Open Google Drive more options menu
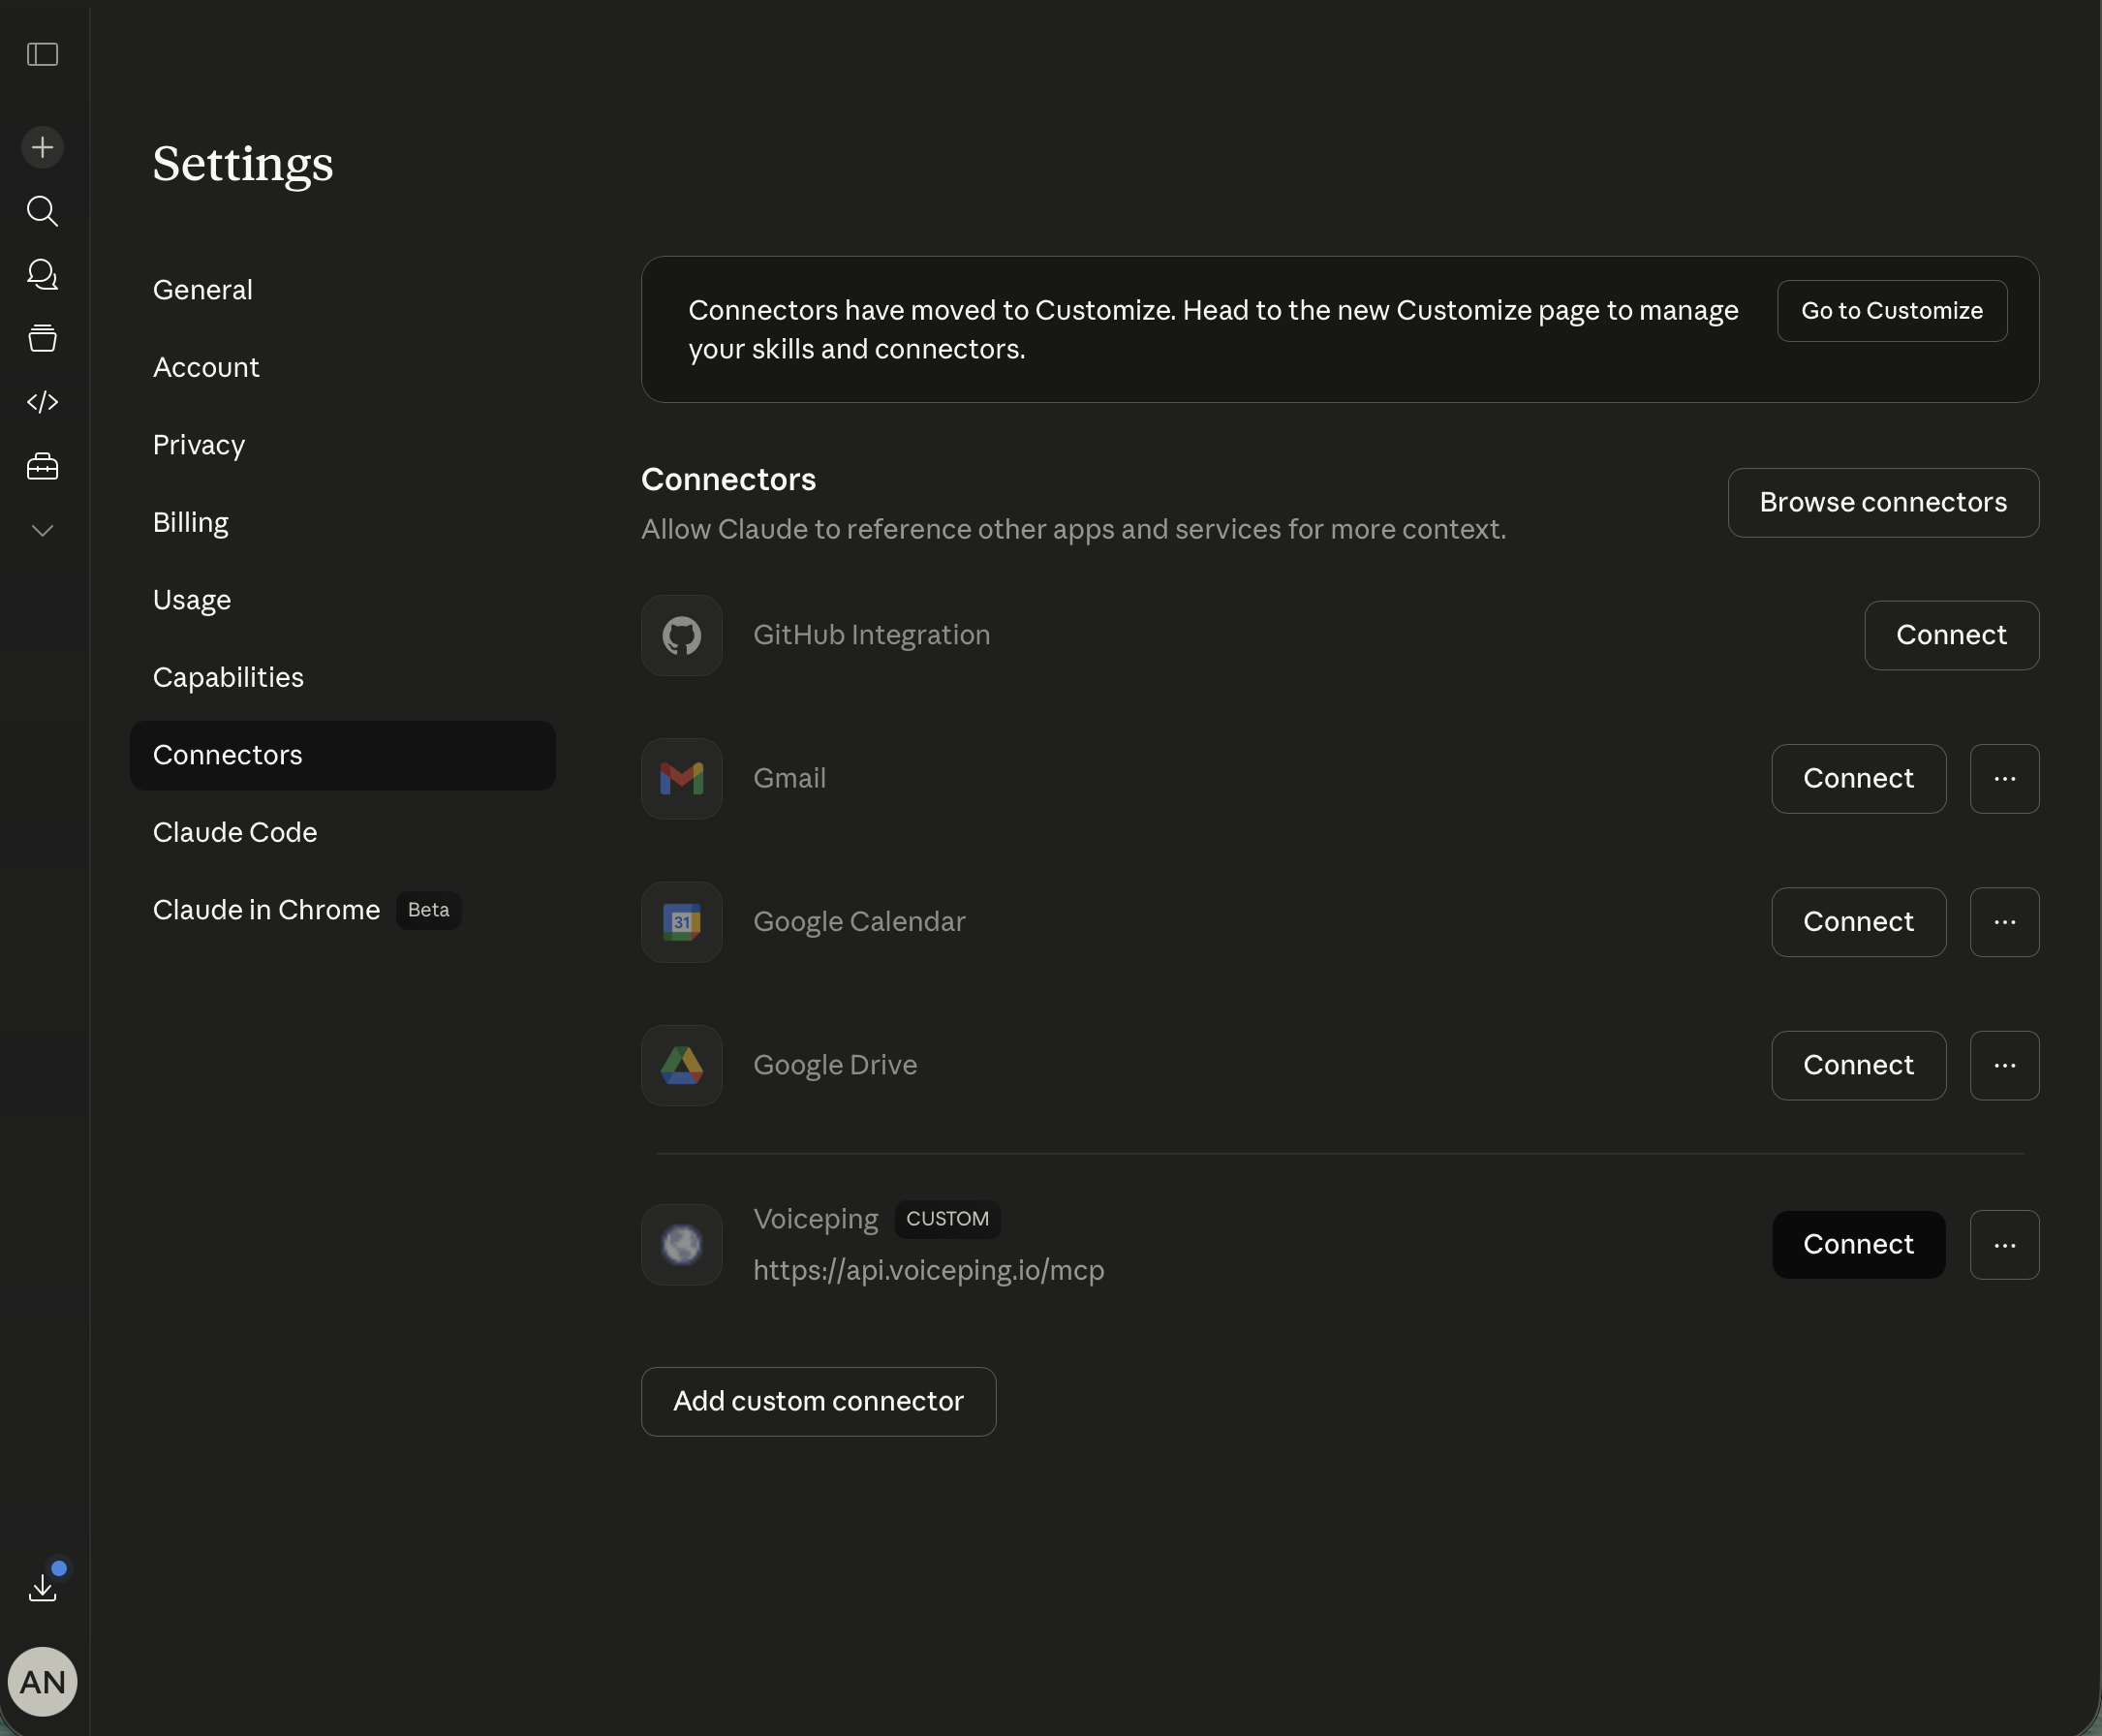Image resolution: width=2102 pixels, height=1736 pixels. pos(2004,1066)
